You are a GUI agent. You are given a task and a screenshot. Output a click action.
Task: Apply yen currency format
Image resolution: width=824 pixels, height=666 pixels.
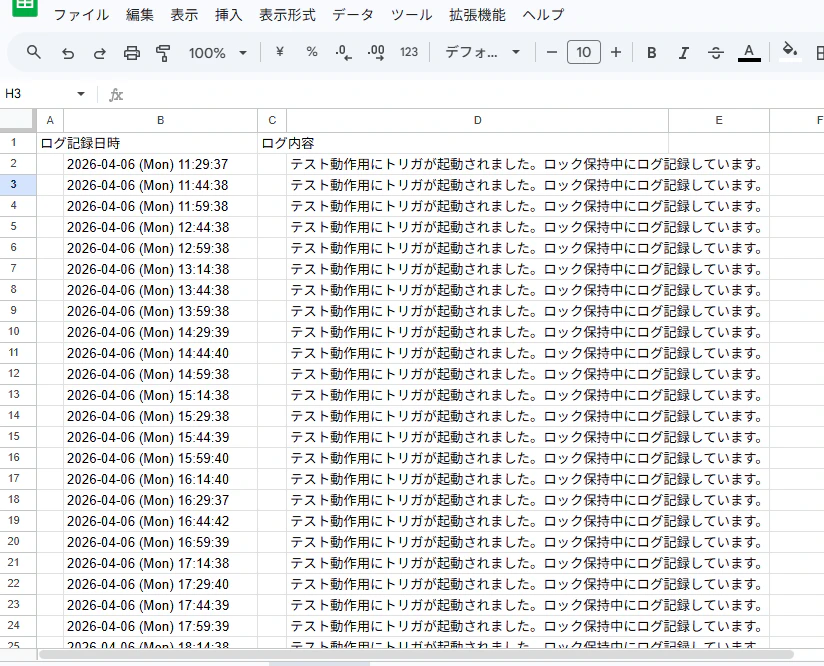[x=280, y=52]
